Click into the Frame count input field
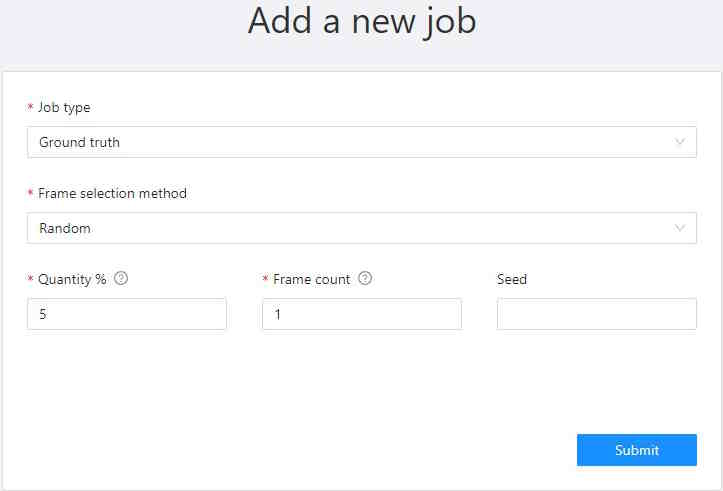723x491 pixels. pyautogui.click(x=362, y=314)
